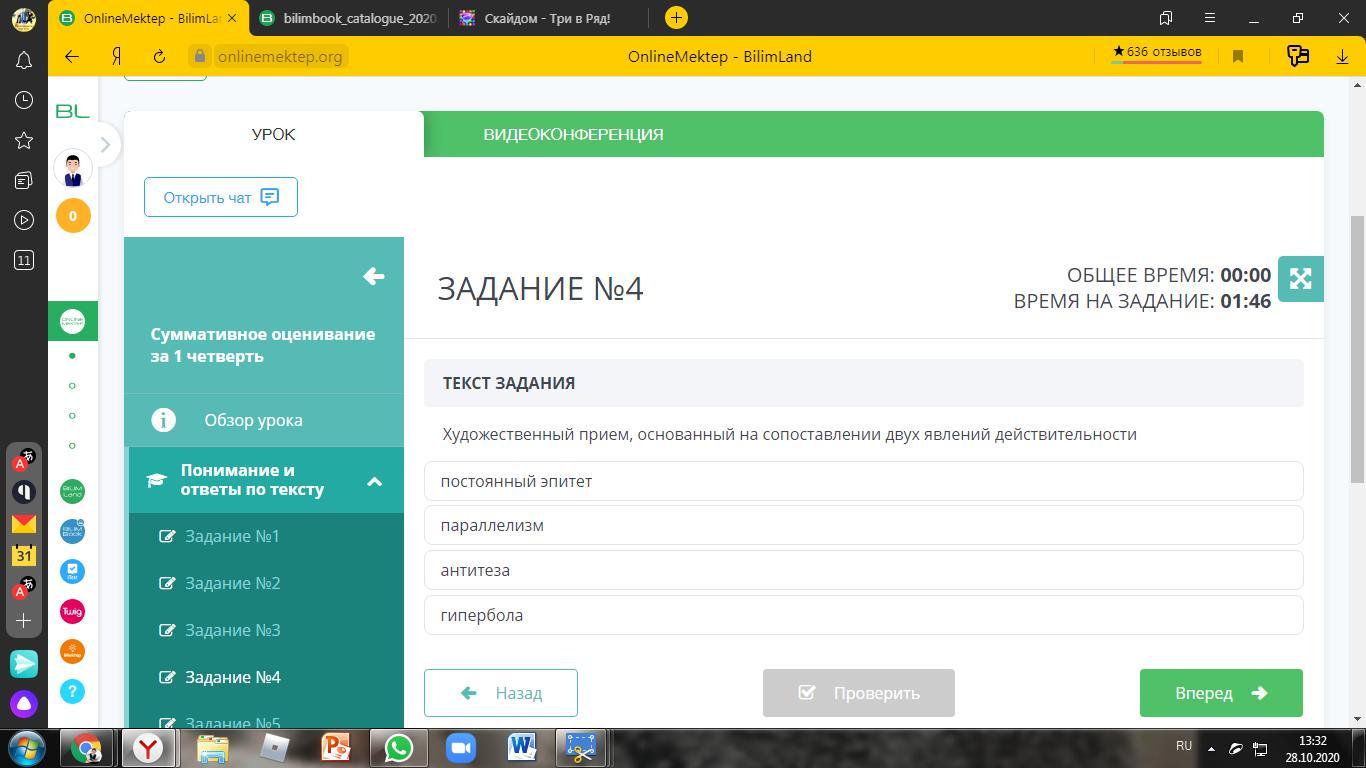Click the back arrow in lesson sidebar

coord(373,276)
